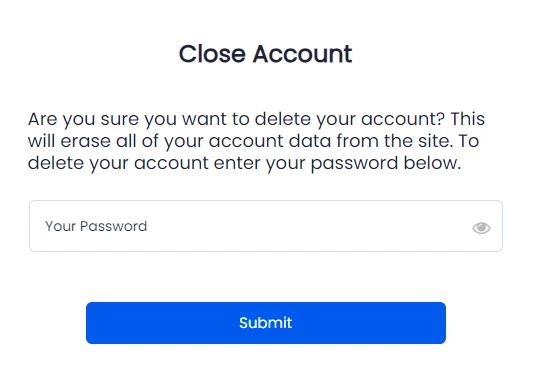Image resolution: width=535 pixels, height=385 pixels.
Task: Focus the Your Password text box
Action: point(266,226)
